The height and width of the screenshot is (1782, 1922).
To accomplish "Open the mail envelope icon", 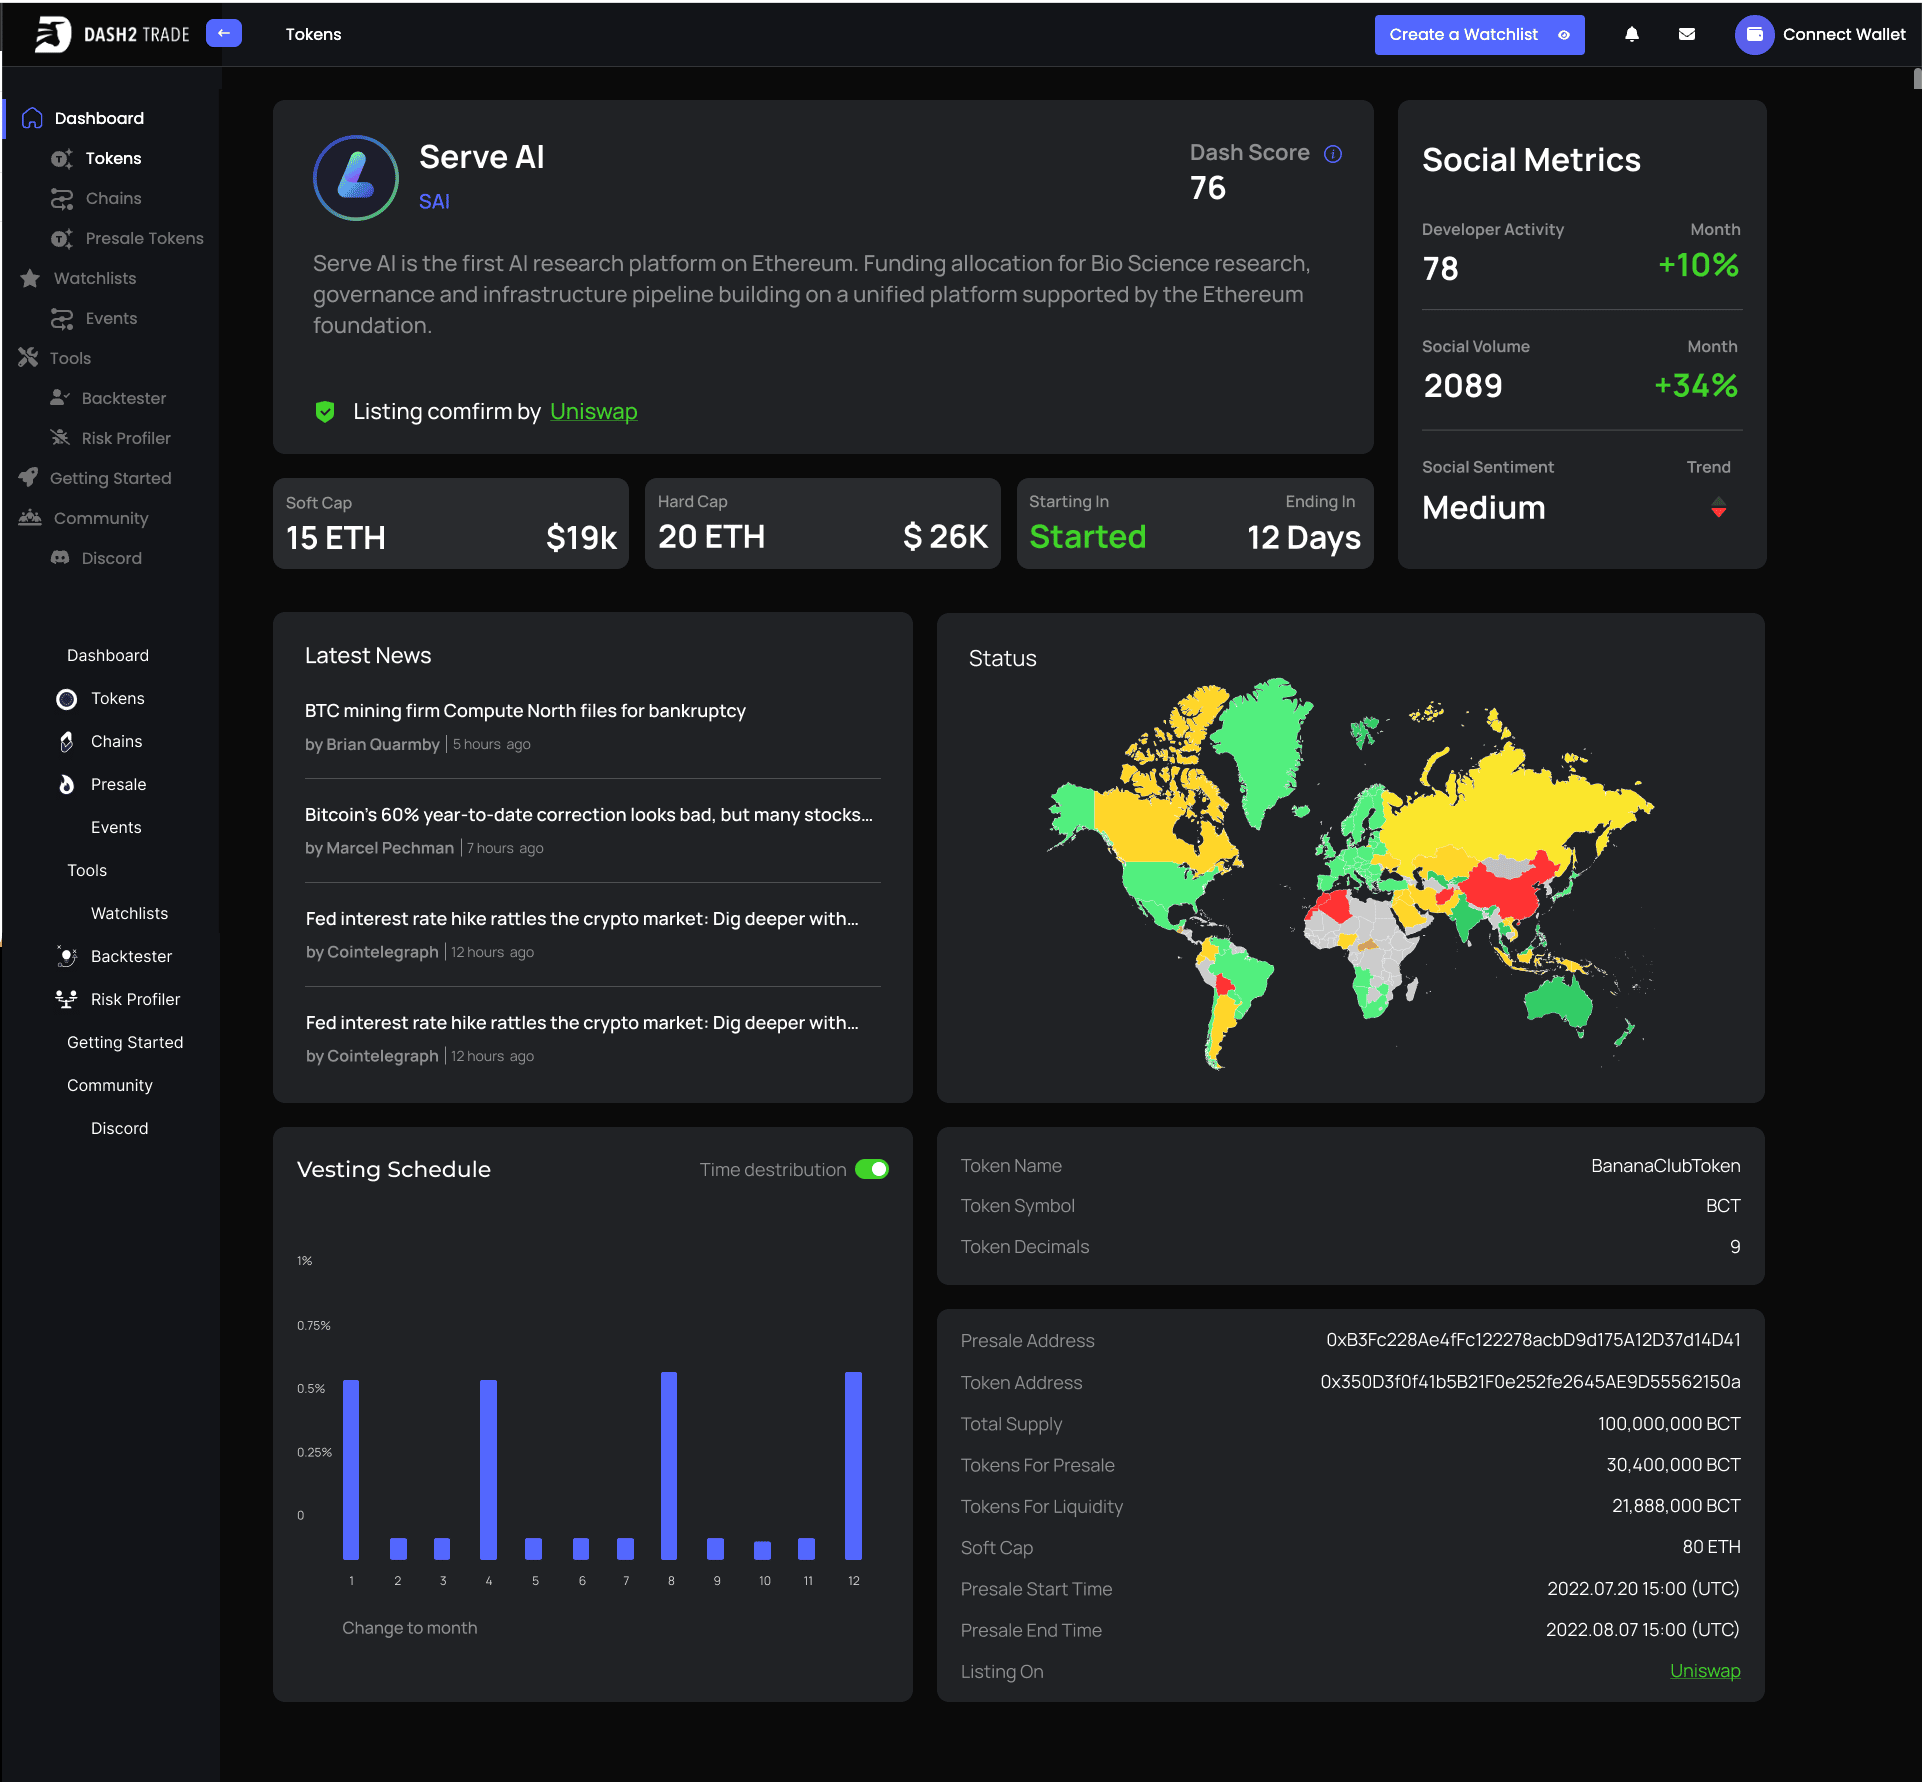I will [x=1686, y=34].
